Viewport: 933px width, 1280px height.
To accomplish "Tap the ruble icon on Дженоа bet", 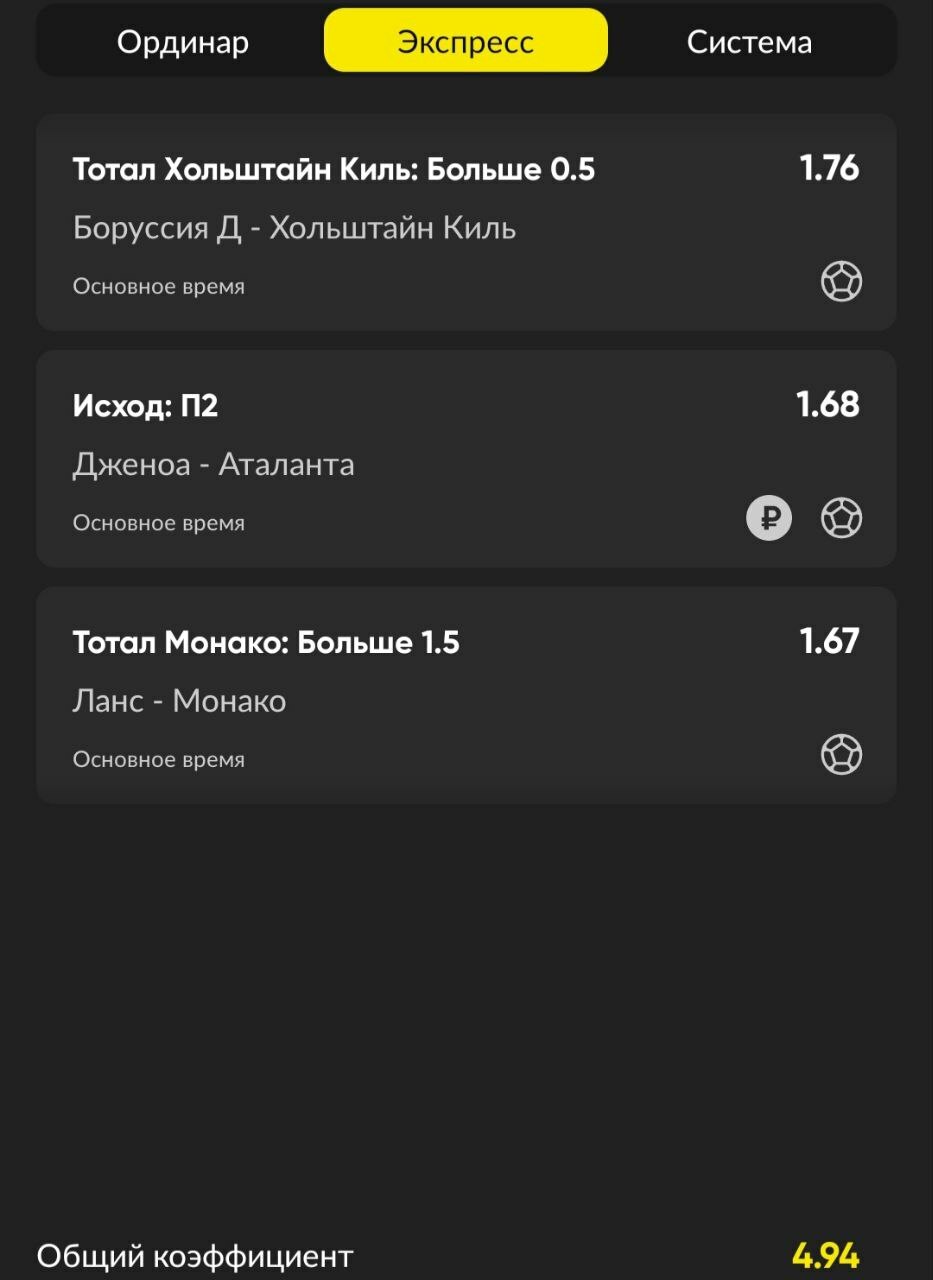I will tap(769, 518).
